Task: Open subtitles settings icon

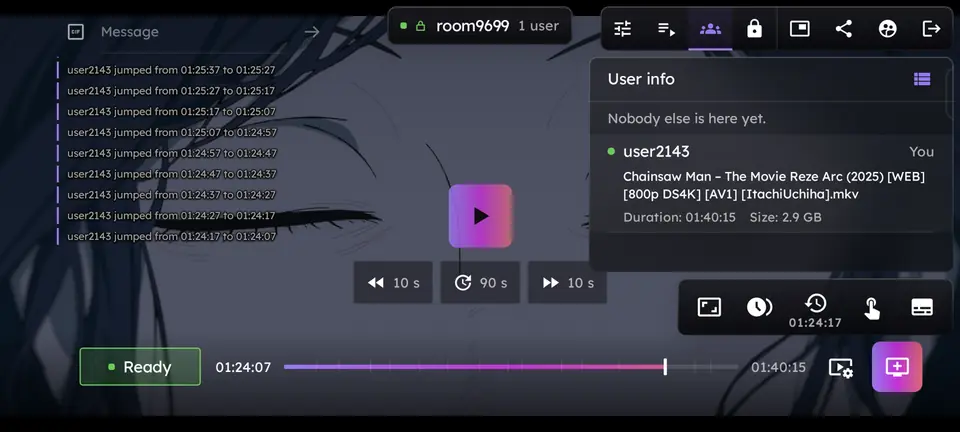Action: click(922, 307)
